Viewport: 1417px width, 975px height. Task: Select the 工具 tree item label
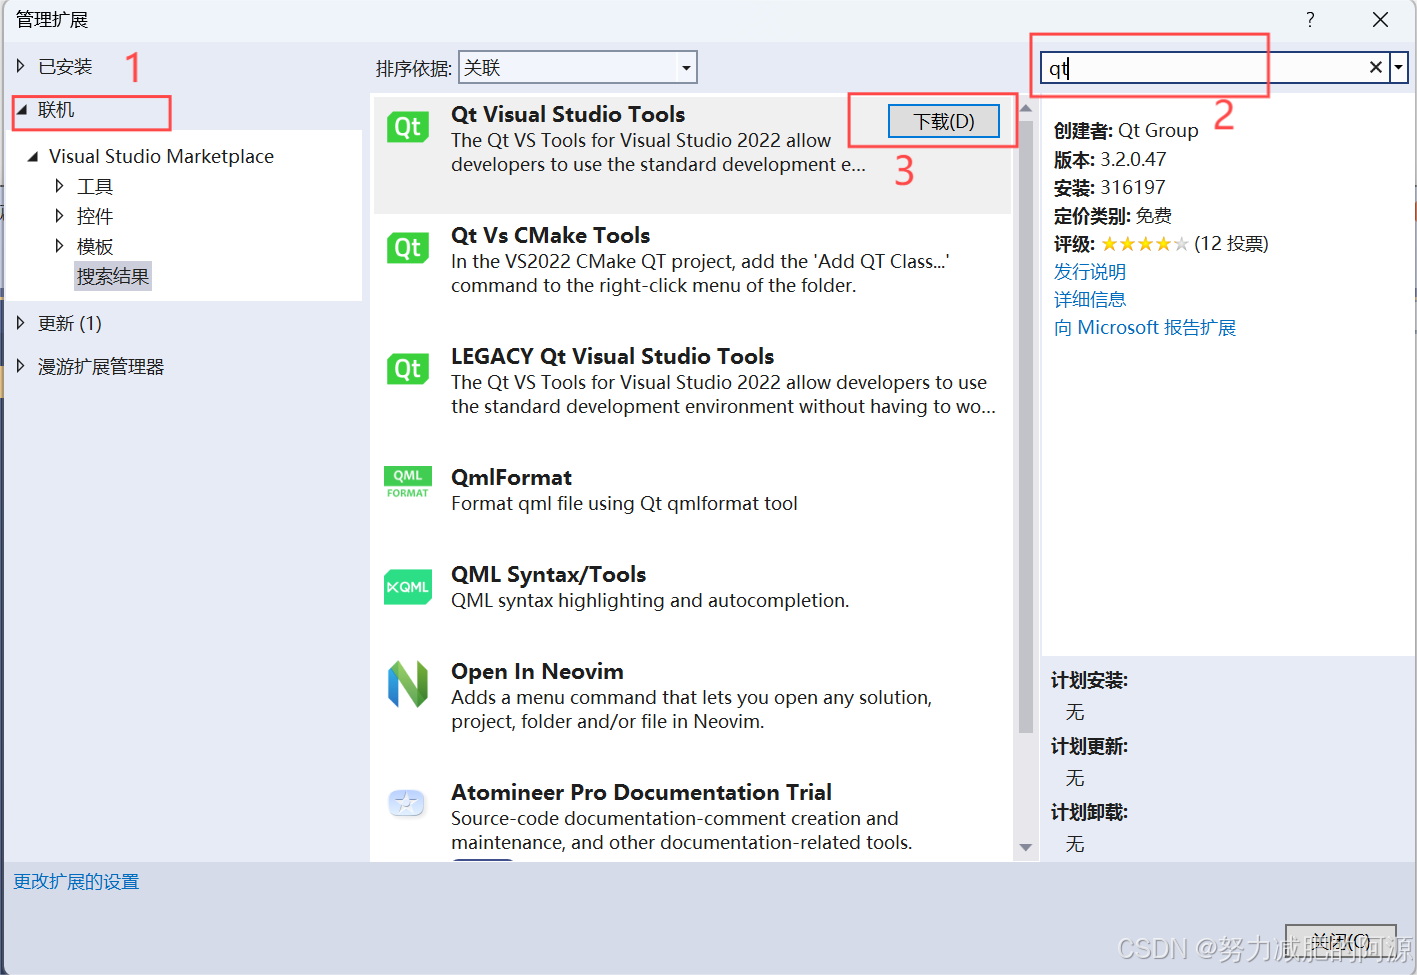coord(95,186)
